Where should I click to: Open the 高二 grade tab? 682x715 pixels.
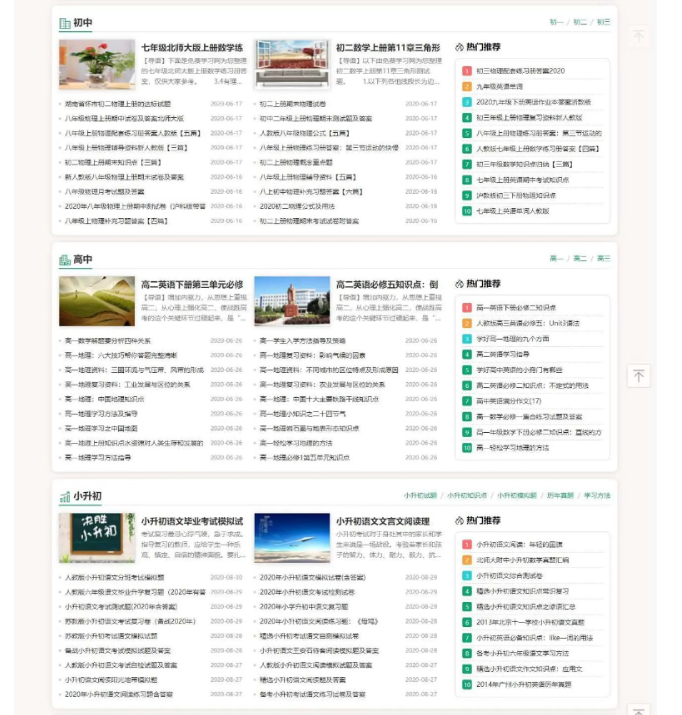(x=580, y=259)
